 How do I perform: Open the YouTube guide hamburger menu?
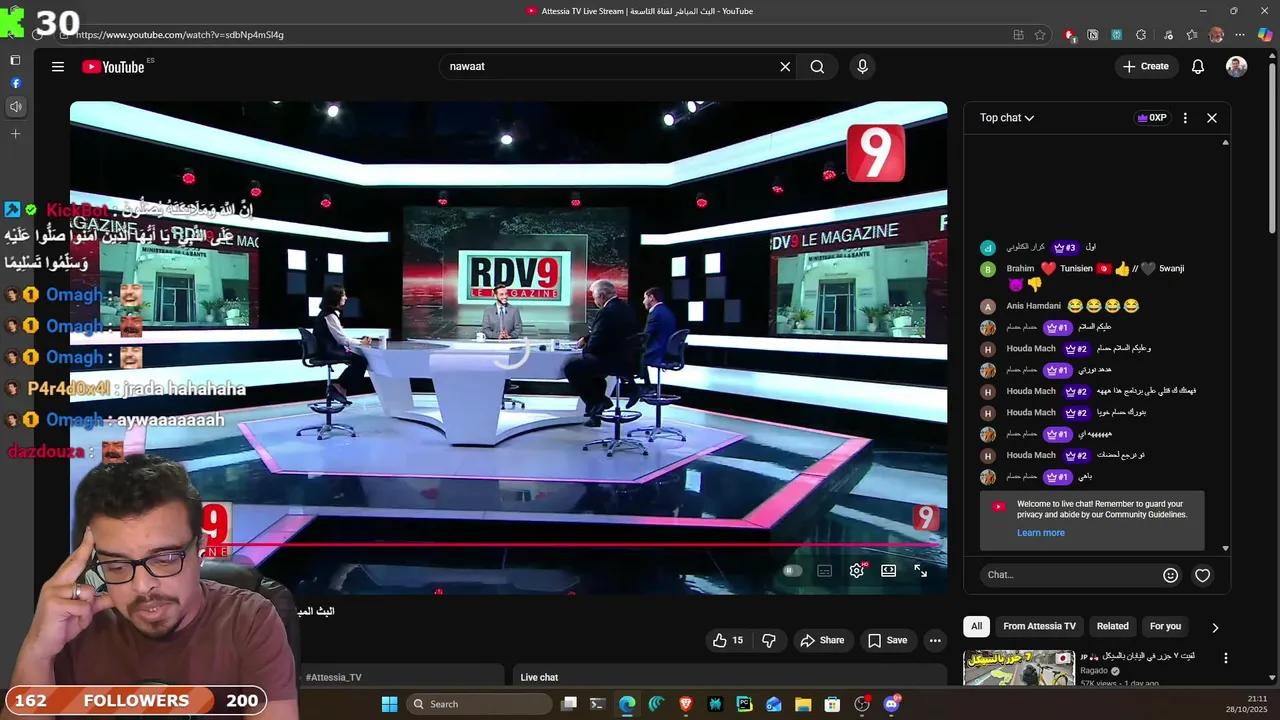point(58,67)
